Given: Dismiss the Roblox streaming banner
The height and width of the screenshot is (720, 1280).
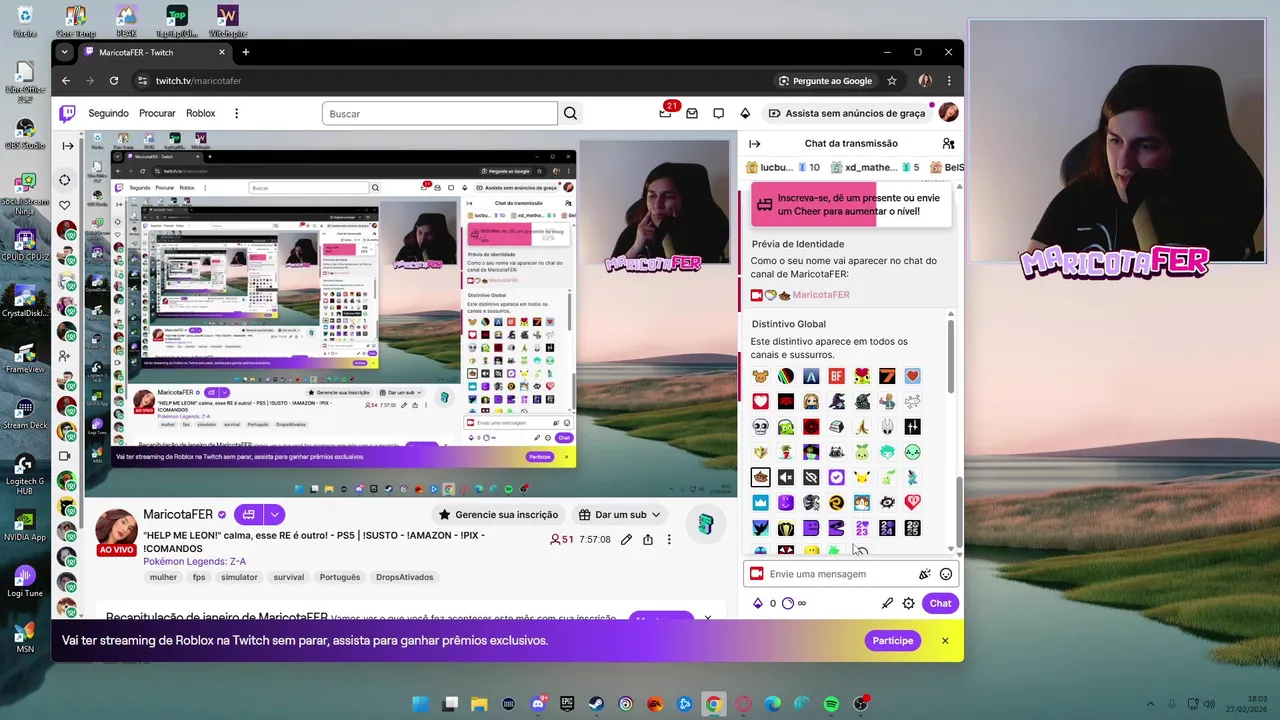Looking at the screenshot, I should point(944,640).
